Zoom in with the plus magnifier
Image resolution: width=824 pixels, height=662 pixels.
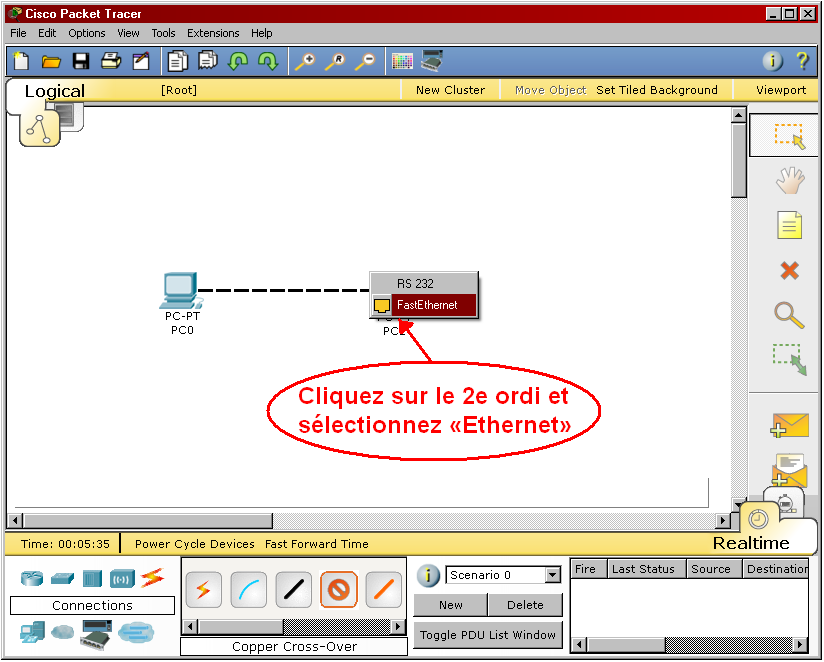(305, 61)
